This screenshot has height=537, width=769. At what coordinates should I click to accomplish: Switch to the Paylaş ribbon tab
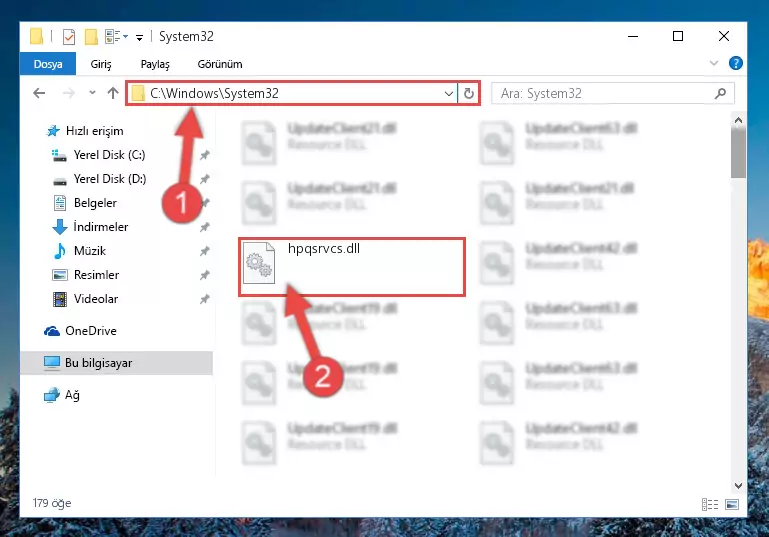coord(155,64)
